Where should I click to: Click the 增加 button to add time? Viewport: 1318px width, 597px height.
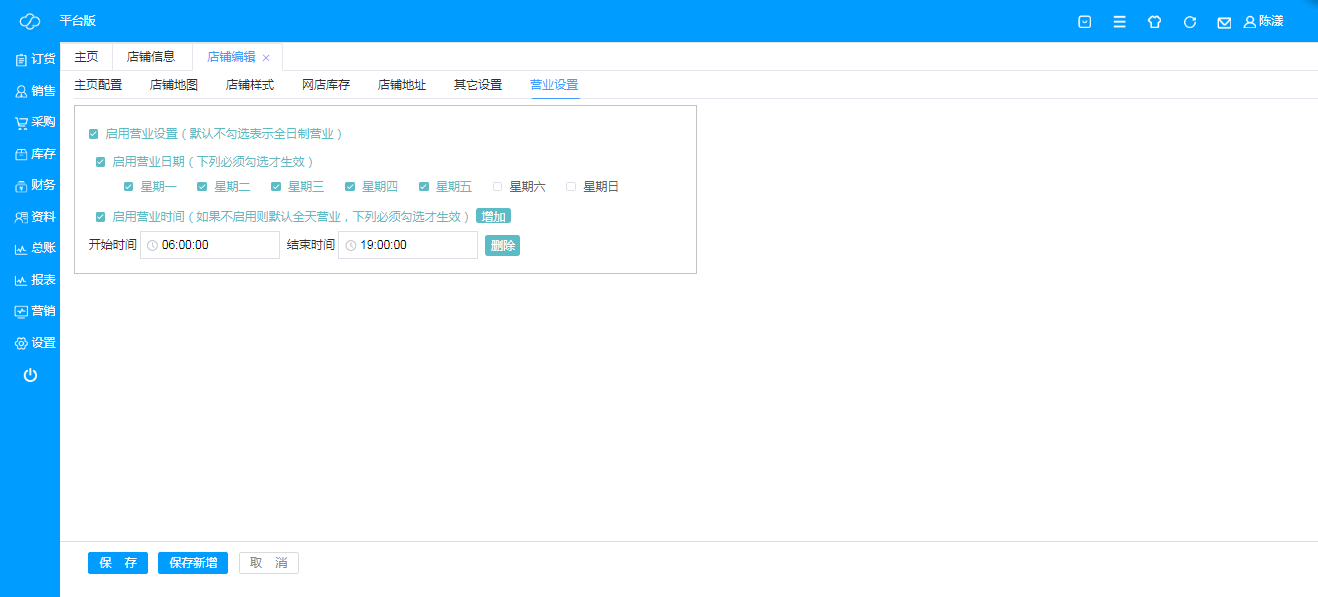[493, 216]
